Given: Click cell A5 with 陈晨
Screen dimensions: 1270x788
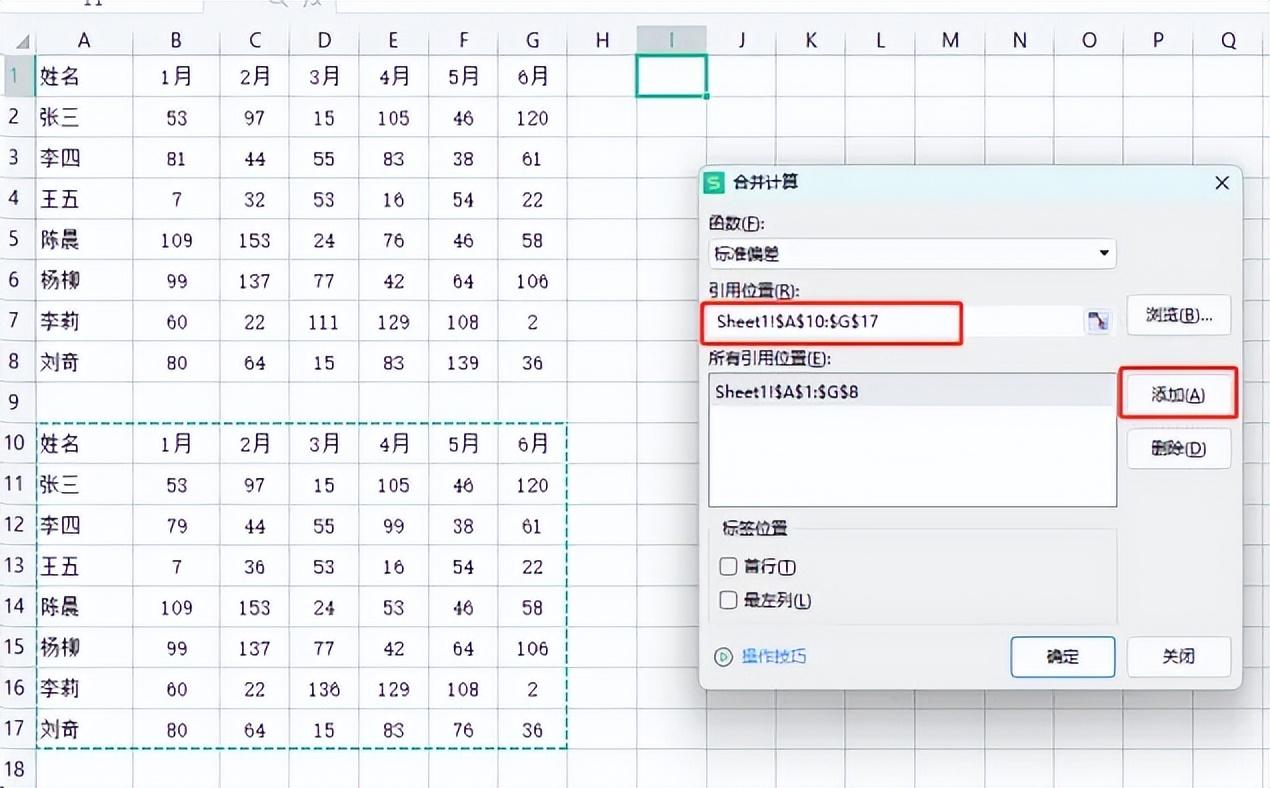Looking at the screenshot, I should tap(84, 240).
